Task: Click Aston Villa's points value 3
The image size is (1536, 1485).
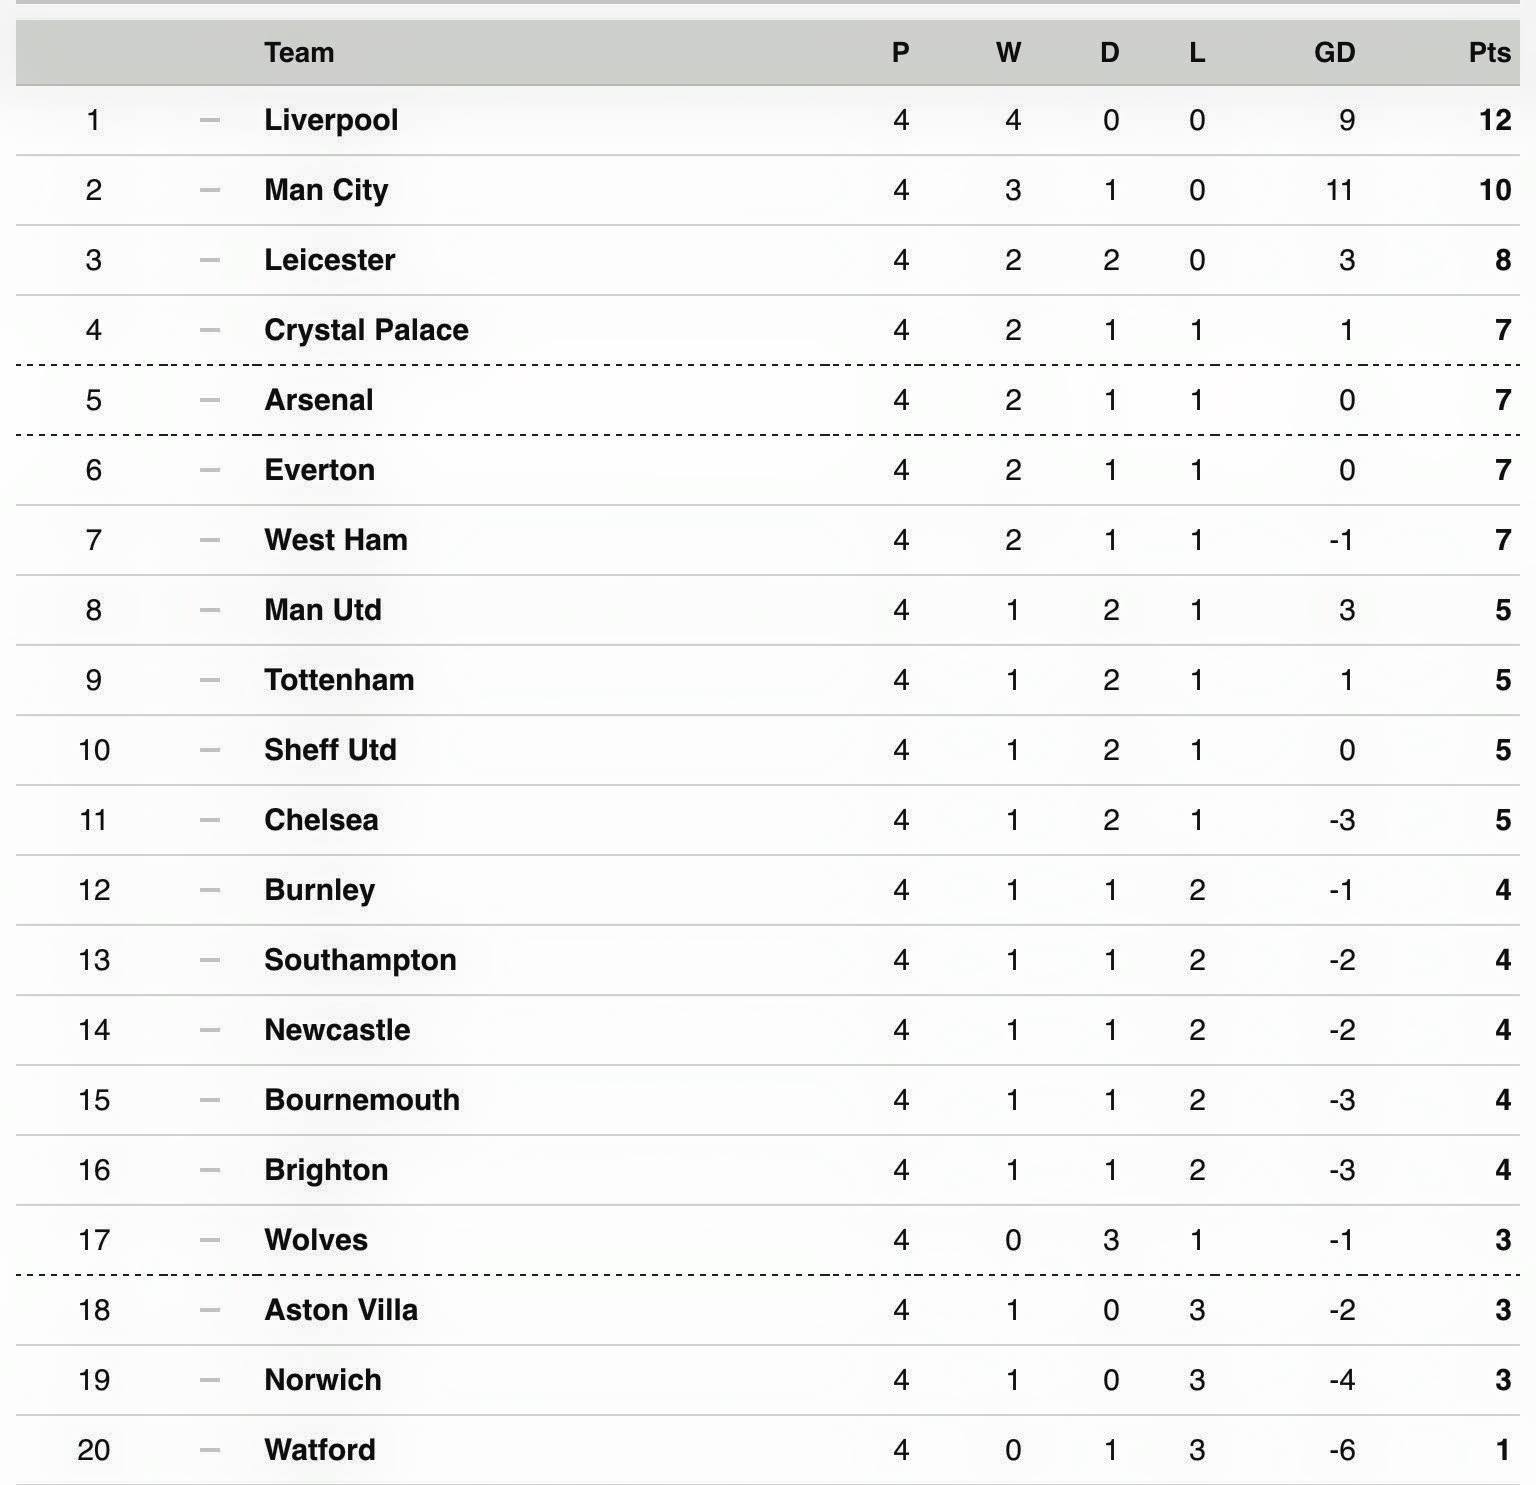Action: pyautogui.click(x=1502, y=1310)
